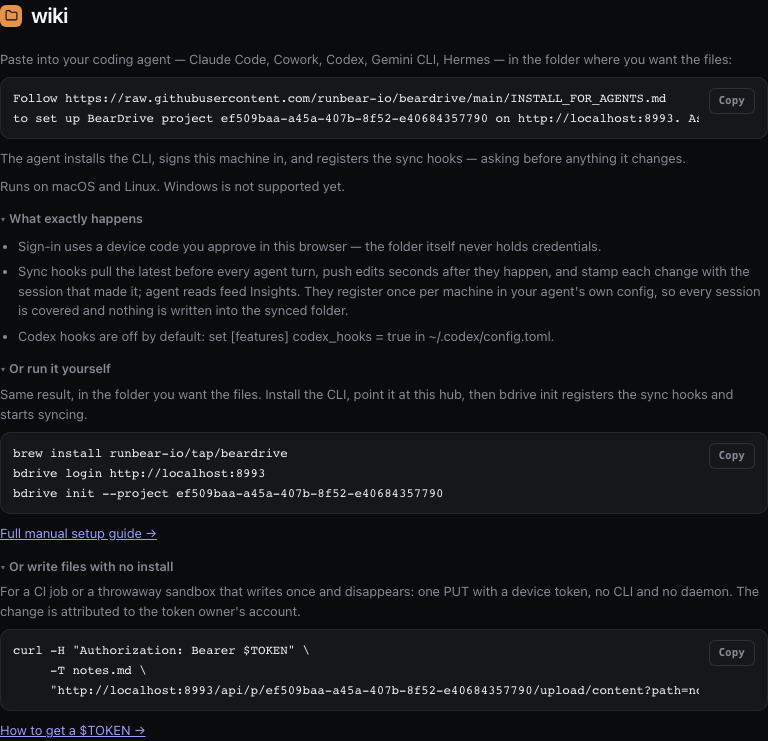Copy the curl upload command
This screenshot has height=741, width=768.
(x=731, y=652)
